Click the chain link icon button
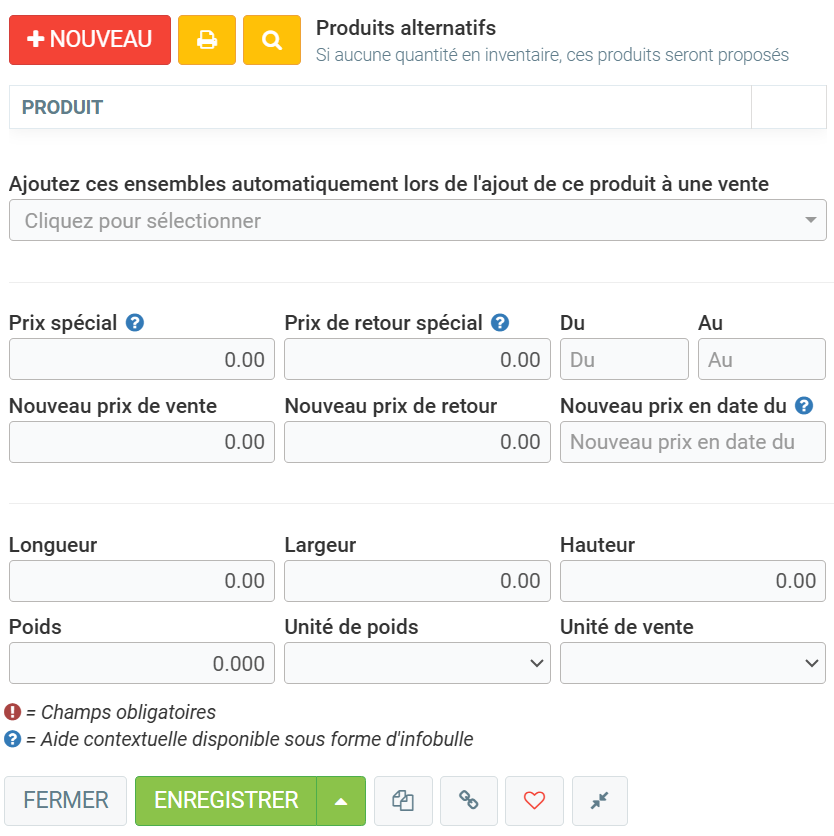The height and width of the screenshot is (836, 834). pyautogui.click(x=469, y=801)
